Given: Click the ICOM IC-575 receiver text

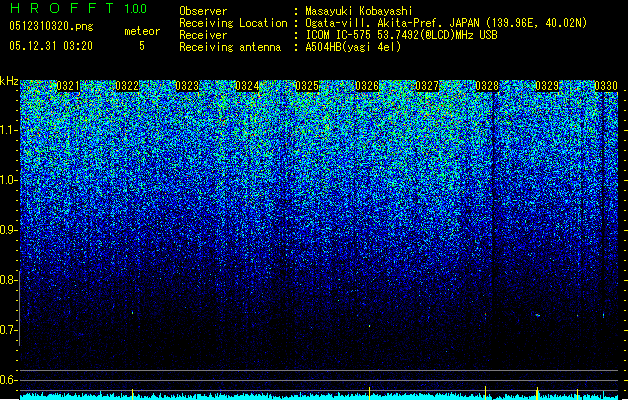Looking at the screenshot, I should 401,35.
